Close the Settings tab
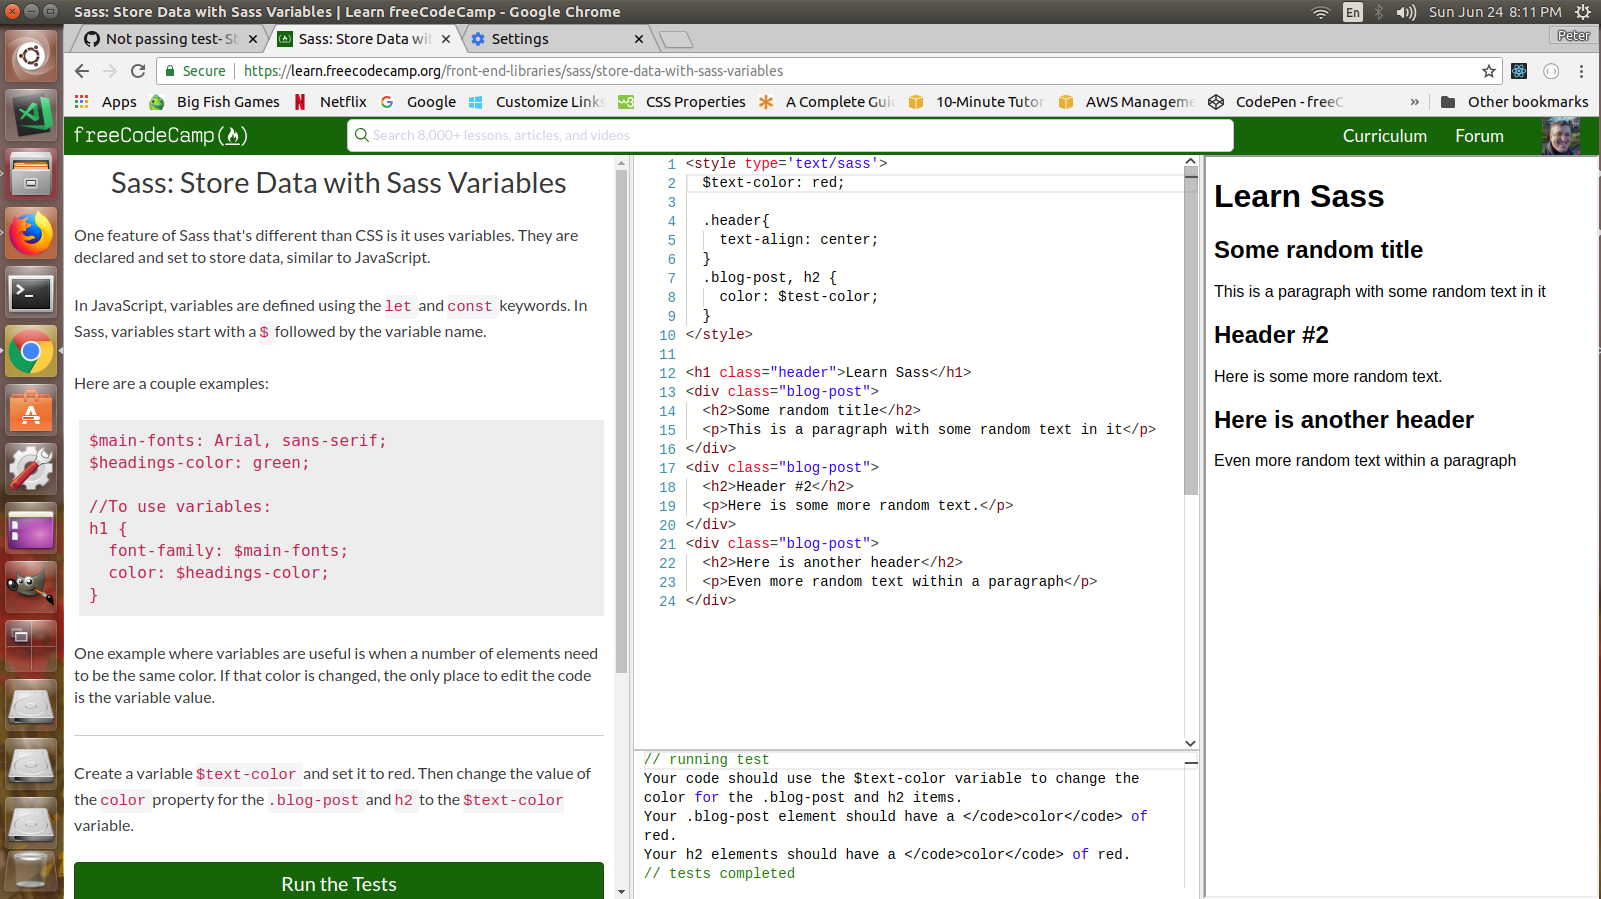The height and width of the screenshot is (899, 1601). click(639, 39)
